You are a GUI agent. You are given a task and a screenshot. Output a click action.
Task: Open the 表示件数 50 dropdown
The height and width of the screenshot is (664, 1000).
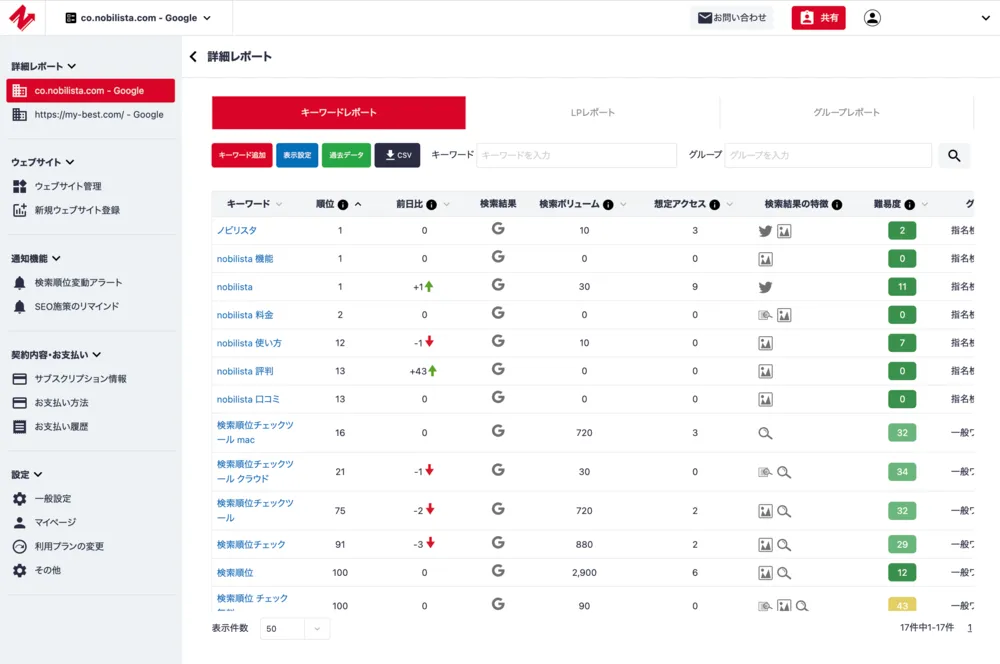(295, 629)
